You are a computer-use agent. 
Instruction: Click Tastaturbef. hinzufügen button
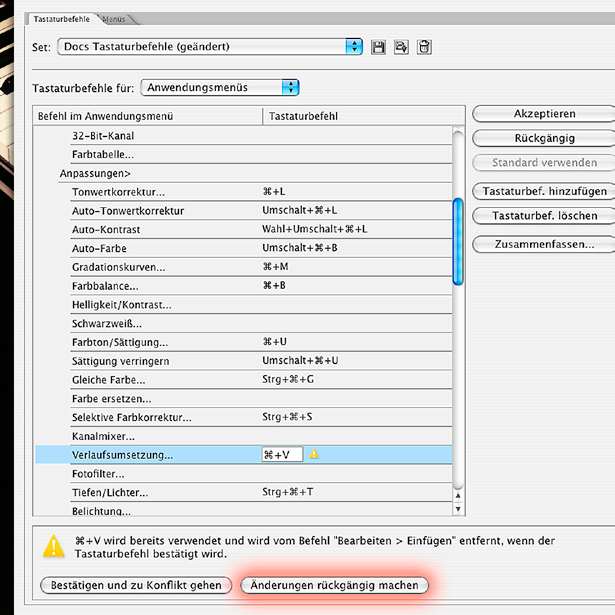(x=544, y=191)
